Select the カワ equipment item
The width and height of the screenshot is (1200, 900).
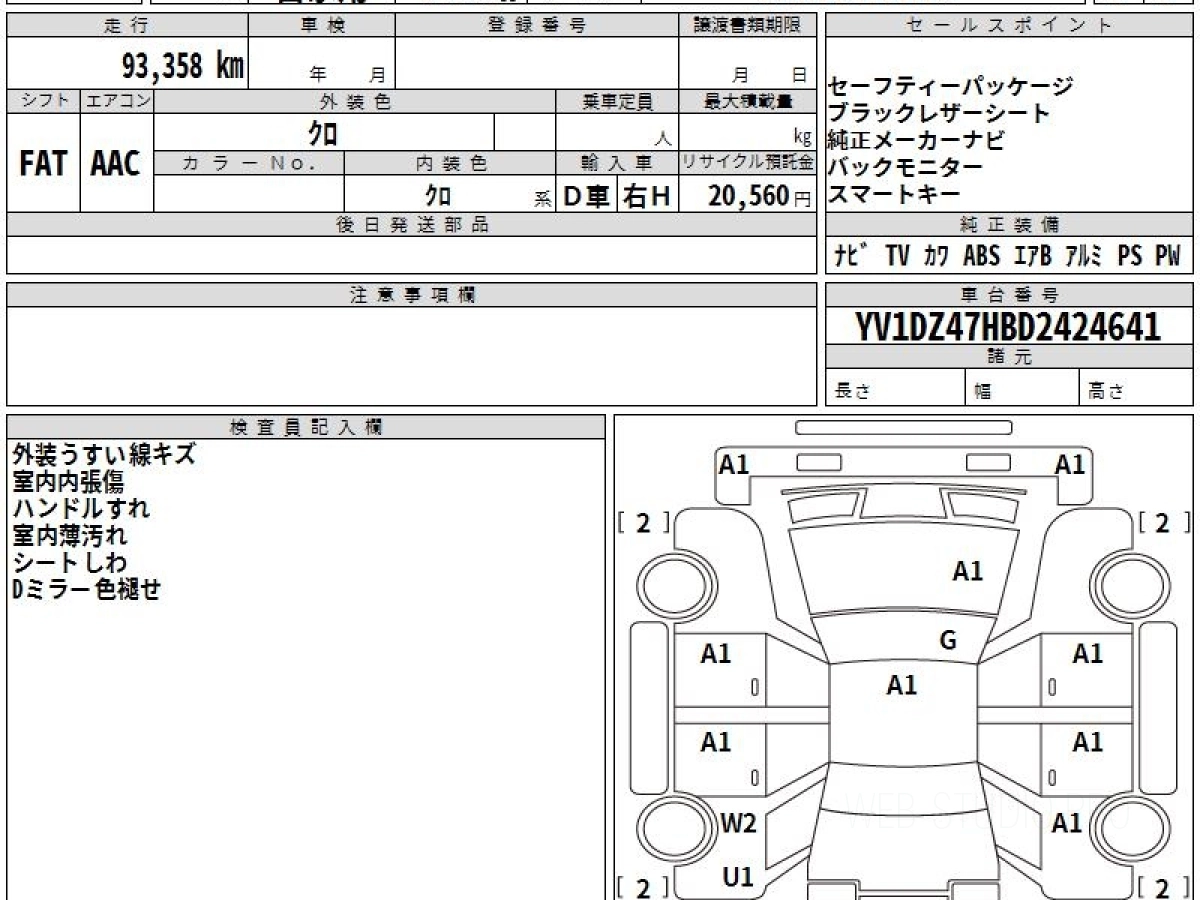coord(937,256)
